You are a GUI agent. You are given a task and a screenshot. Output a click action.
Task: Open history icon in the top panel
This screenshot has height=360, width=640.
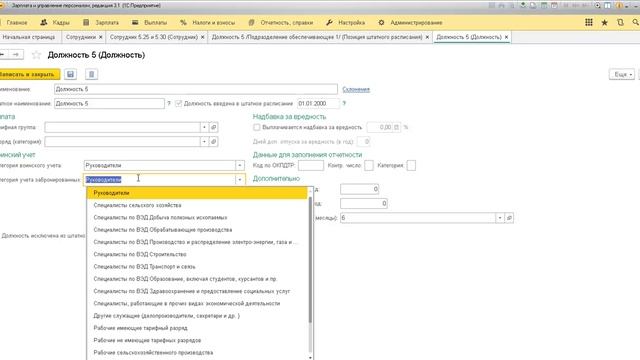(x=620, y=22)
